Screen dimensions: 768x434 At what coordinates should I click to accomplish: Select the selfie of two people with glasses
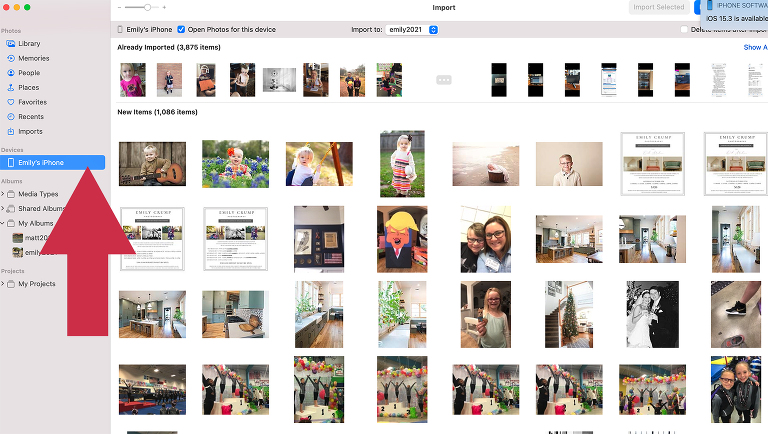486,240
